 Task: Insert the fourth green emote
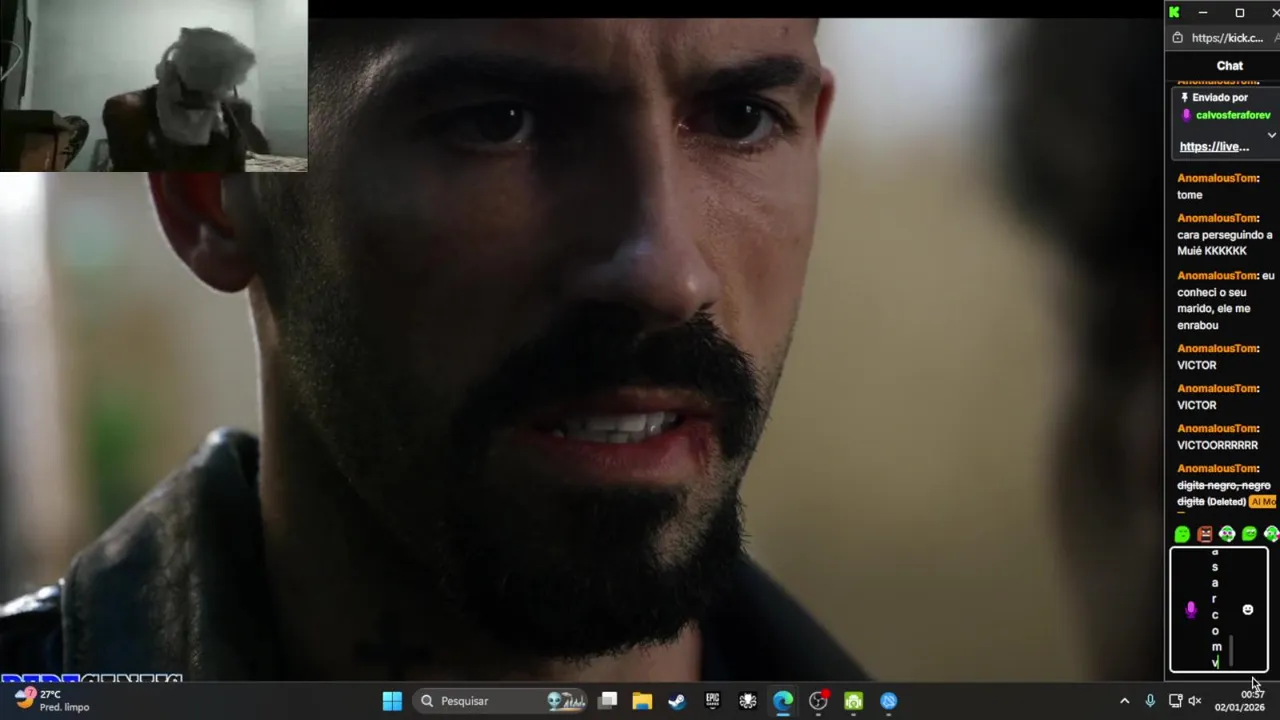[x=1249, y=535]
